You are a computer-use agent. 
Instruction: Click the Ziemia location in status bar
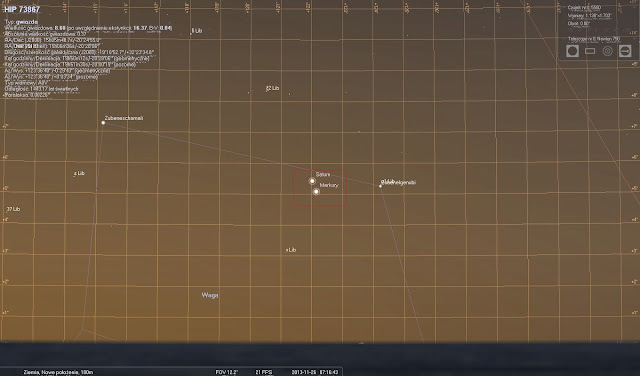tap(58, 372)
